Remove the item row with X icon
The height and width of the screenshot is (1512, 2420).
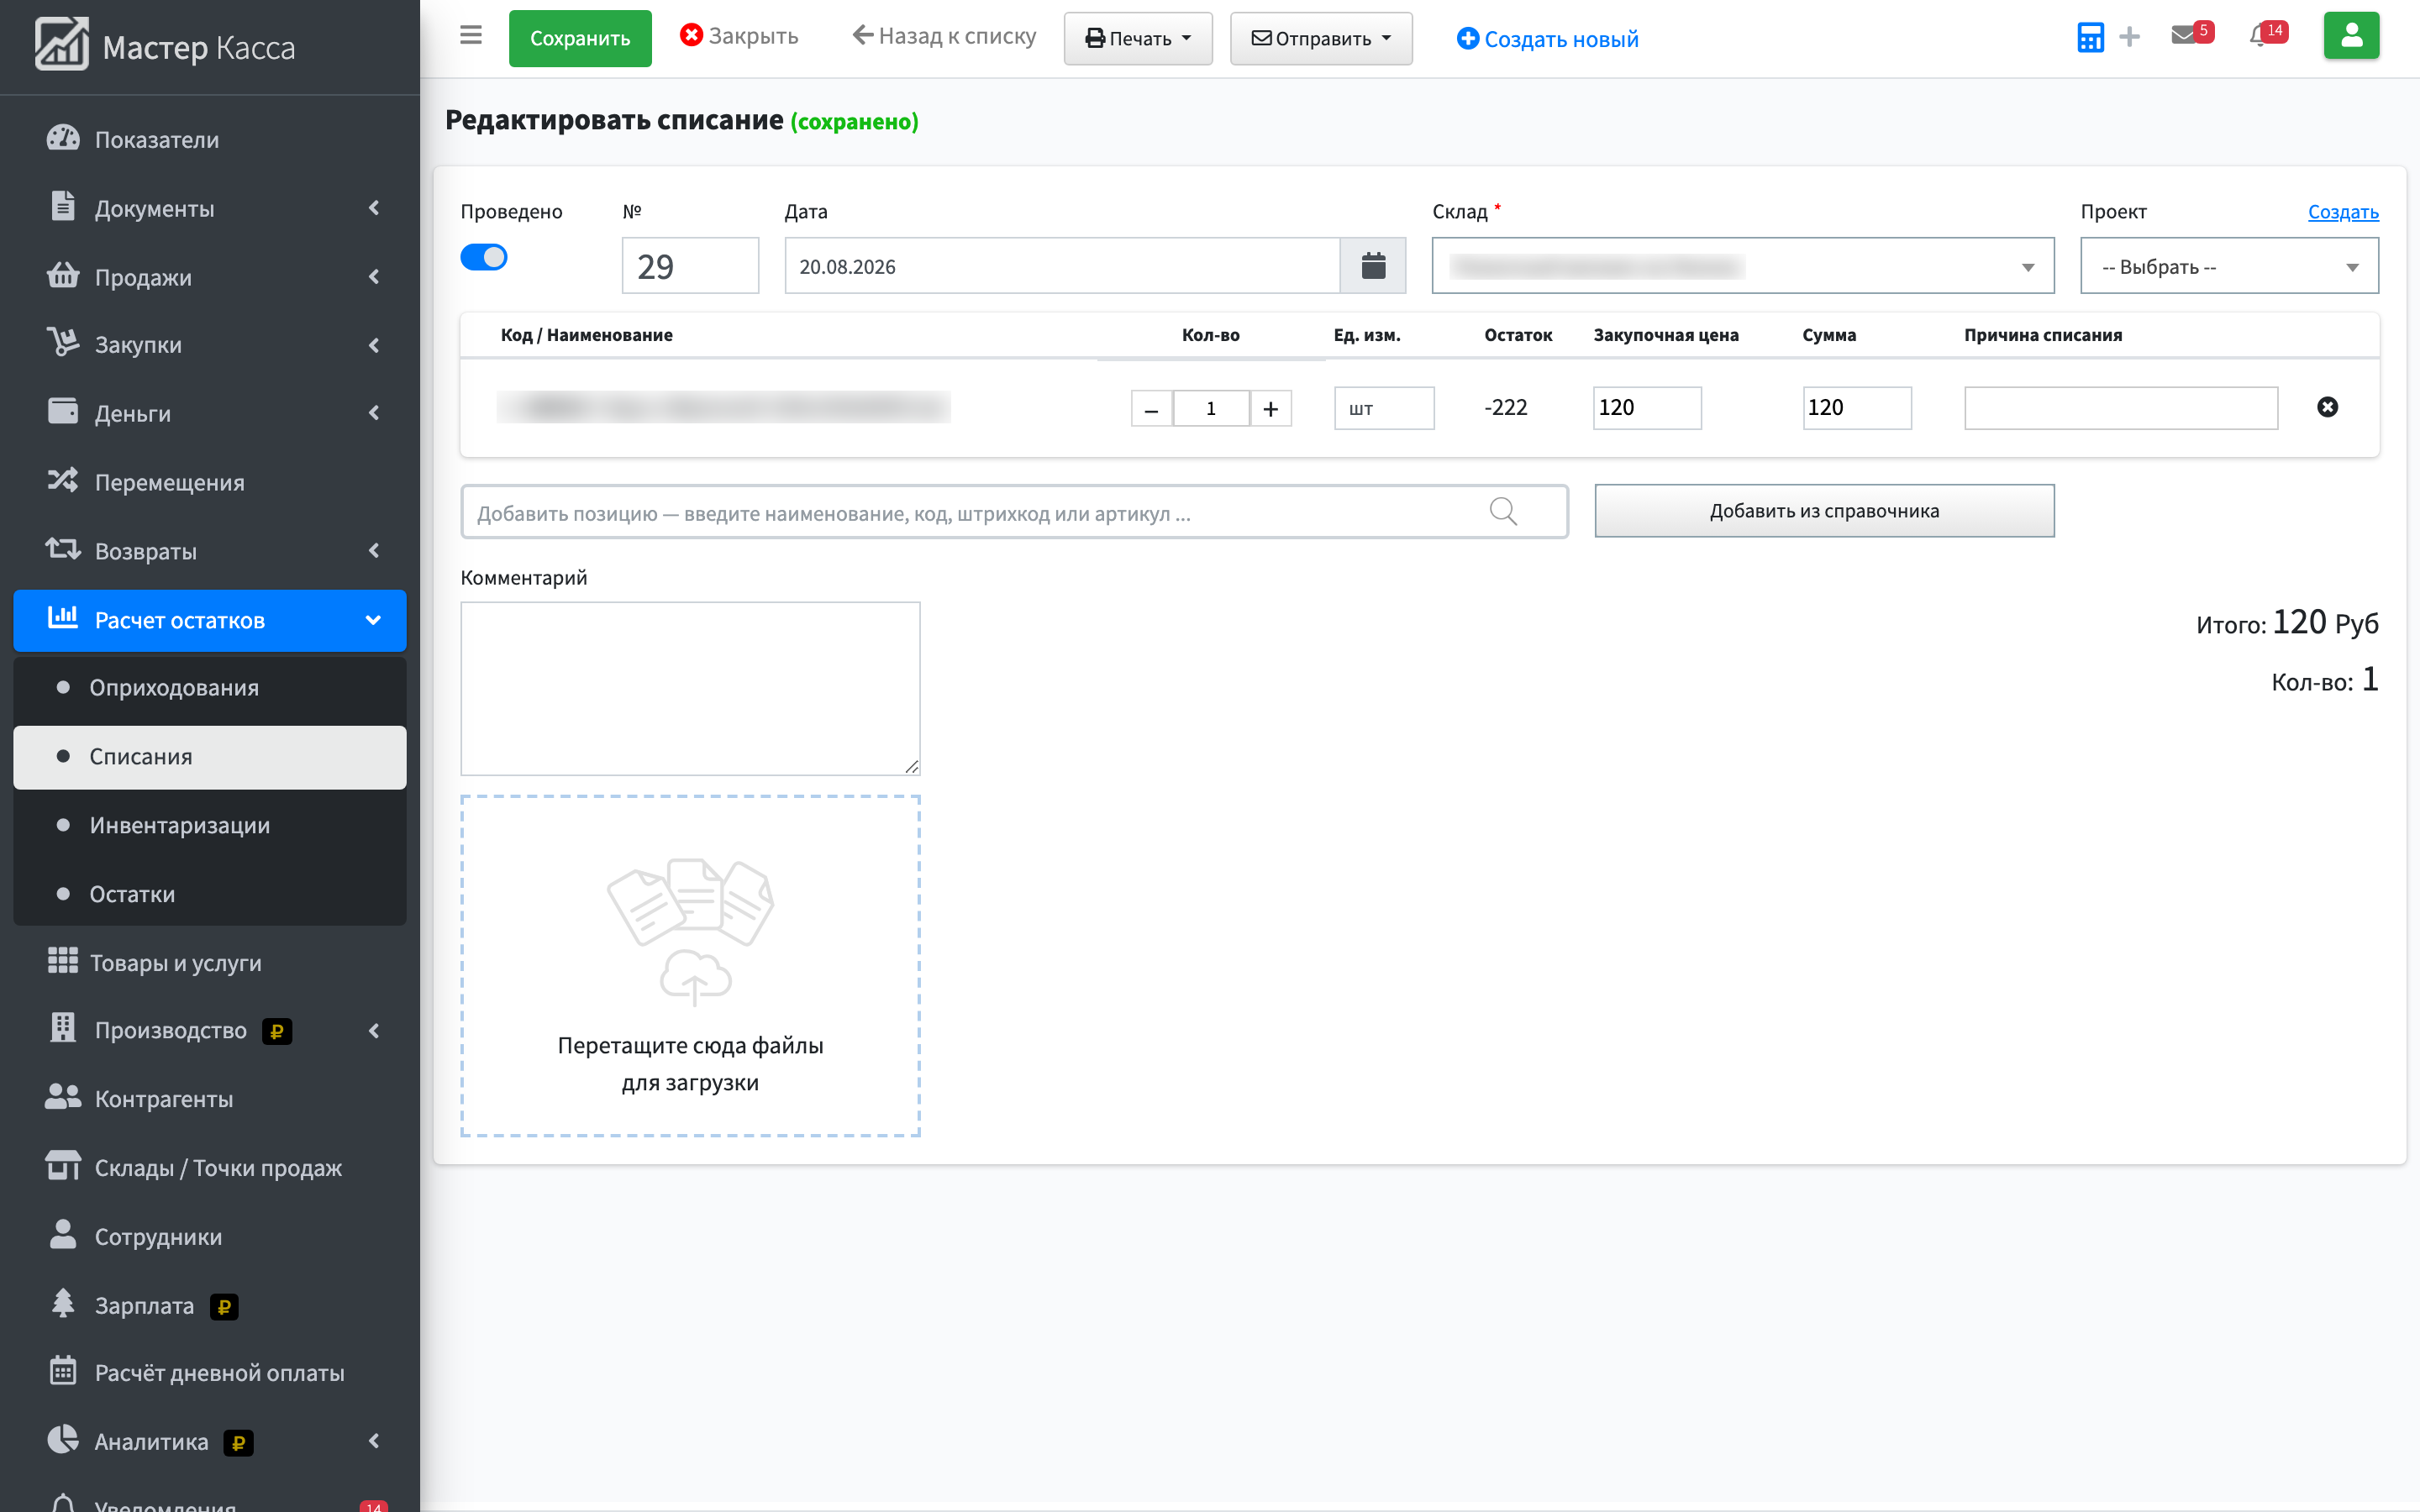2327,407
